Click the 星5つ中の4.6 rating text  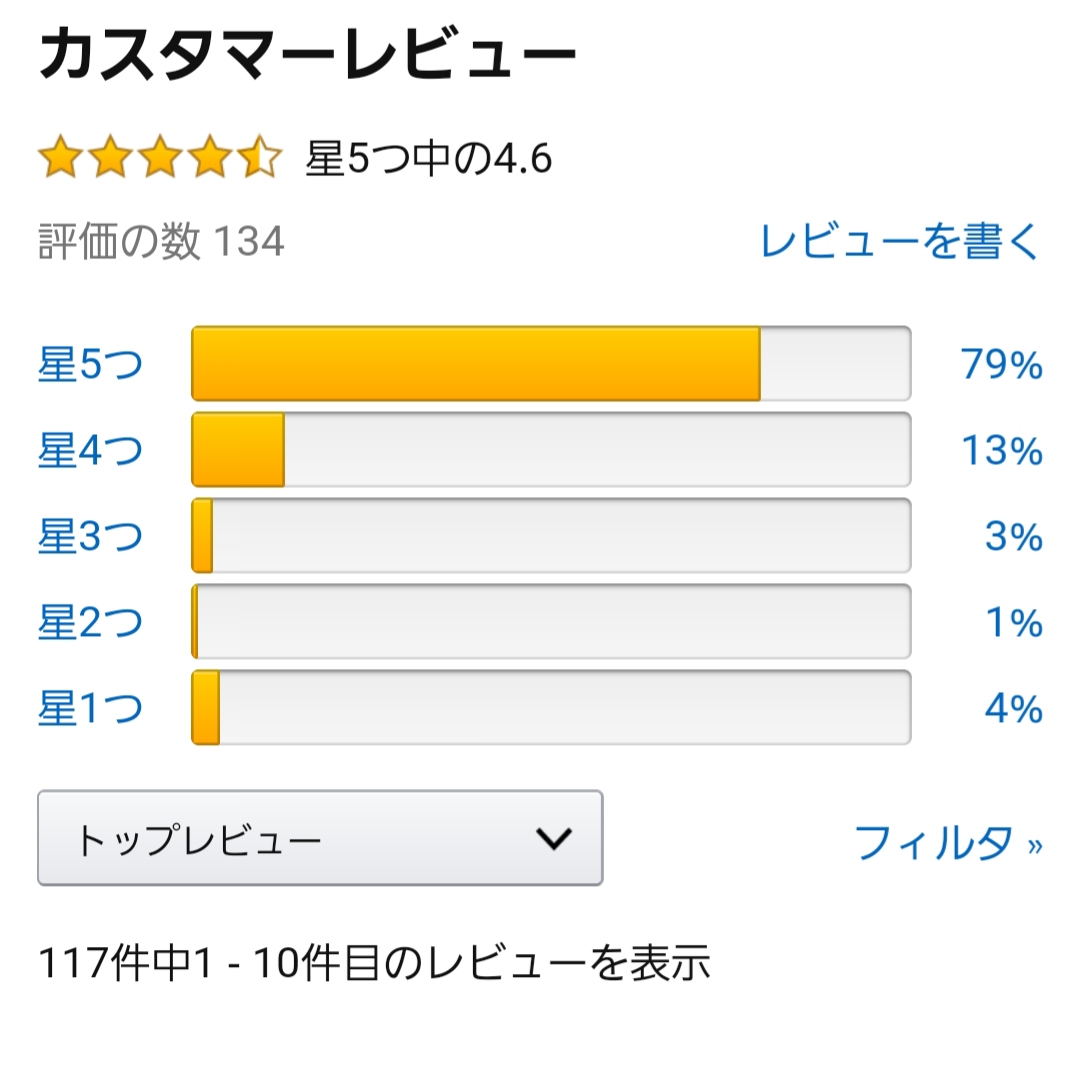point(429,158)
